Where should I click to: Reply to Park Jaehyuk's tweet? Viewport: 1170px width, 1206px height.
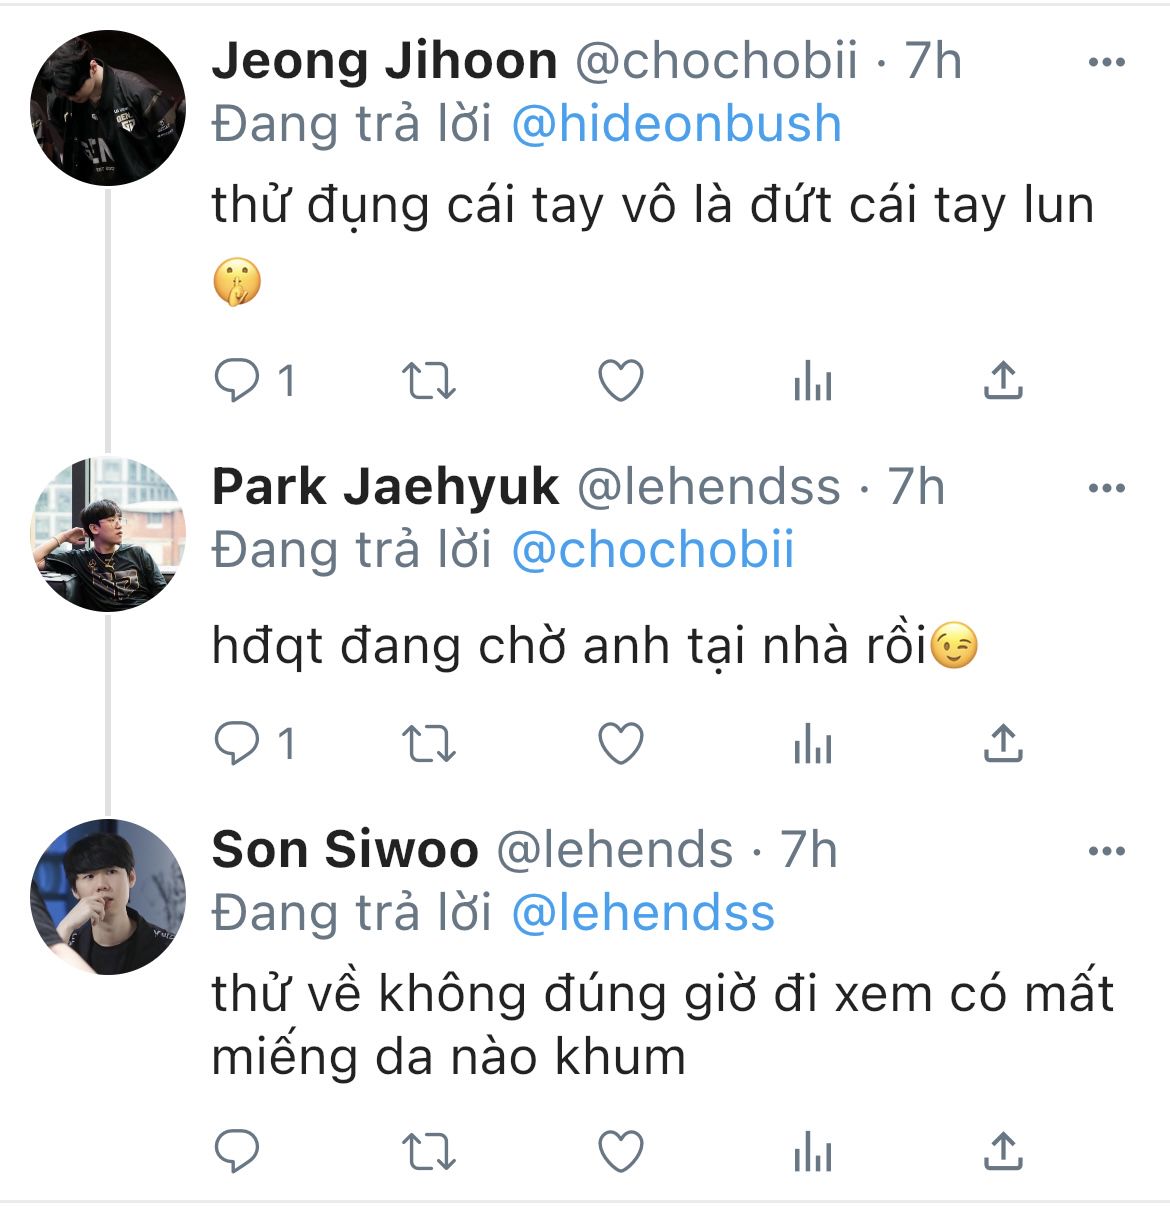pos(237,744)
